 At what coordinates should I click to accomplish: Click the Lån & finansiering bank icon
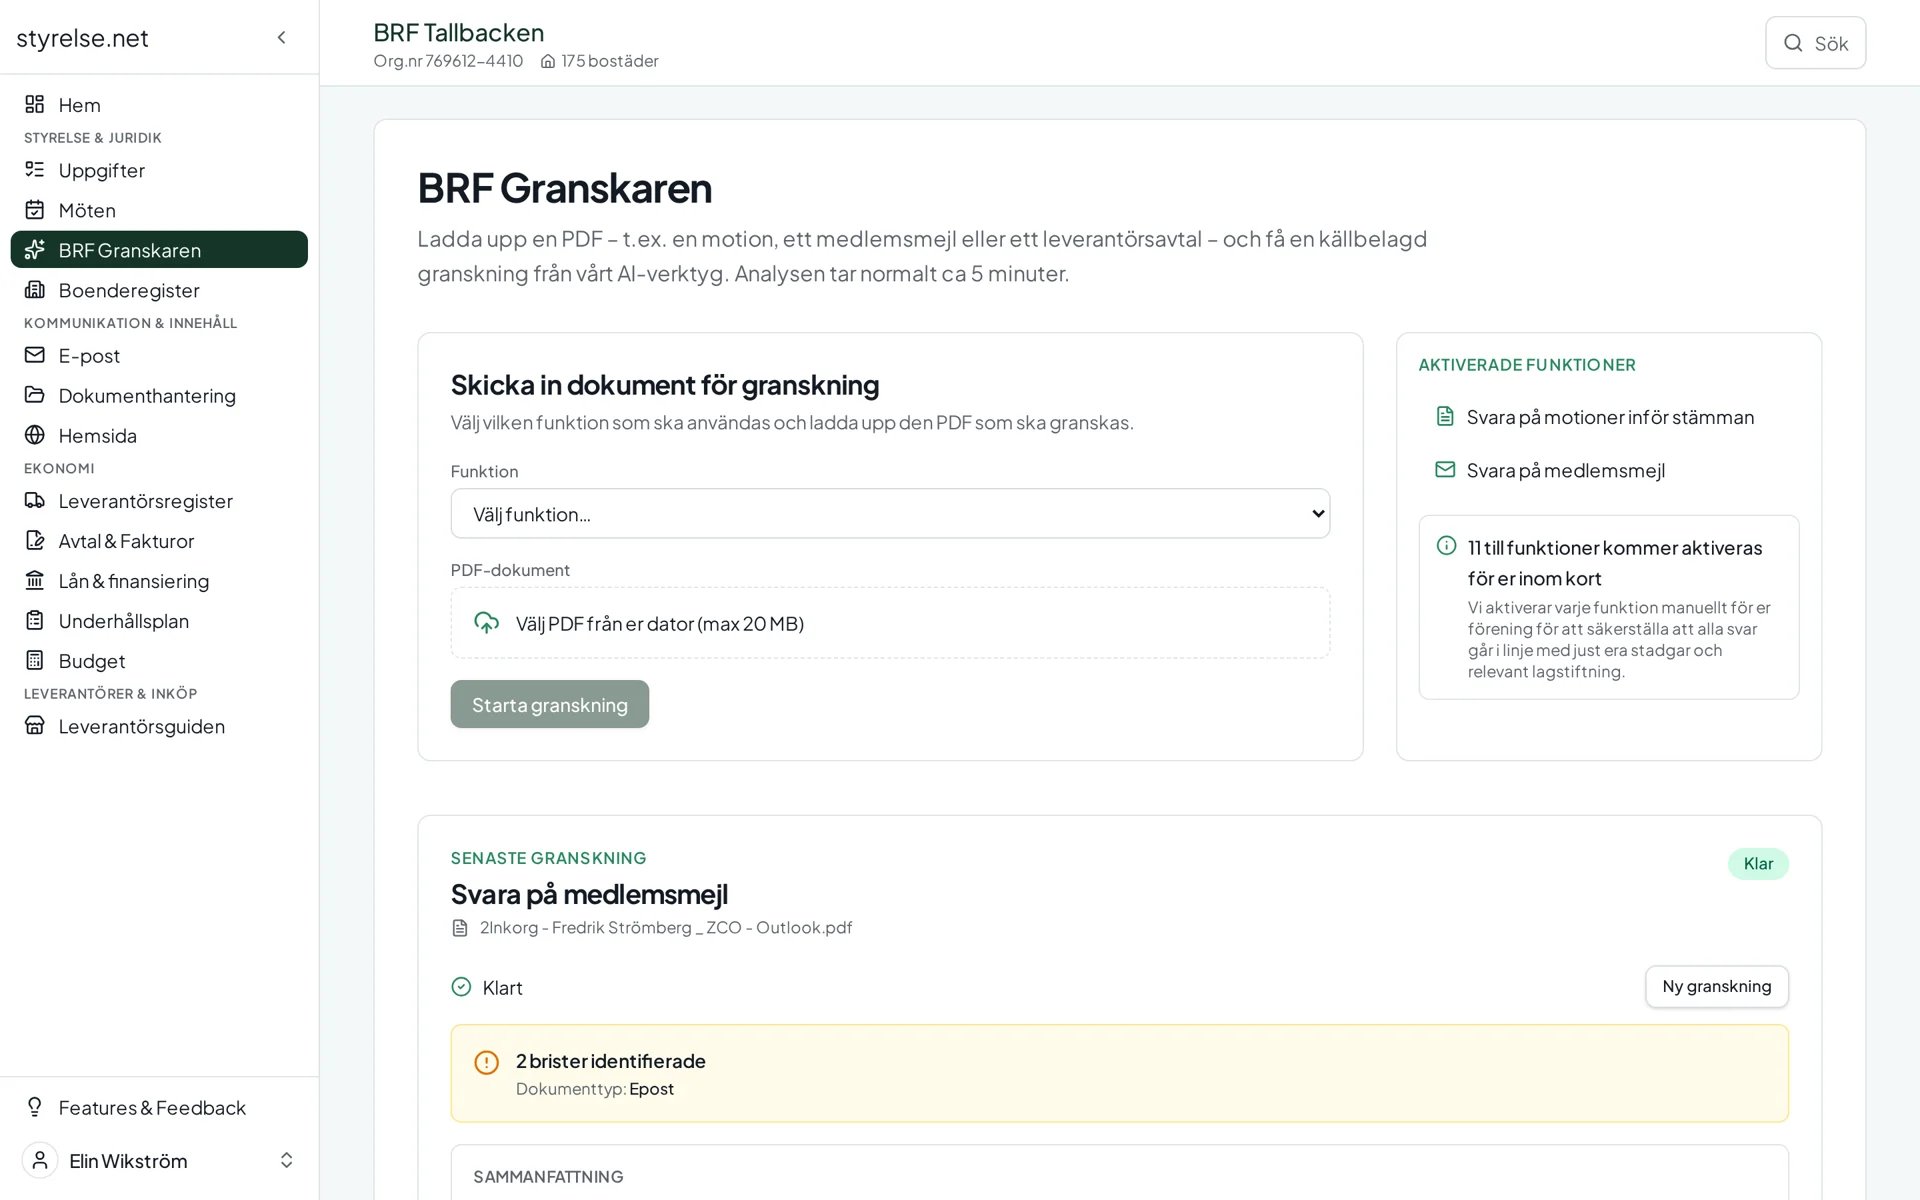tap(35, 580)
